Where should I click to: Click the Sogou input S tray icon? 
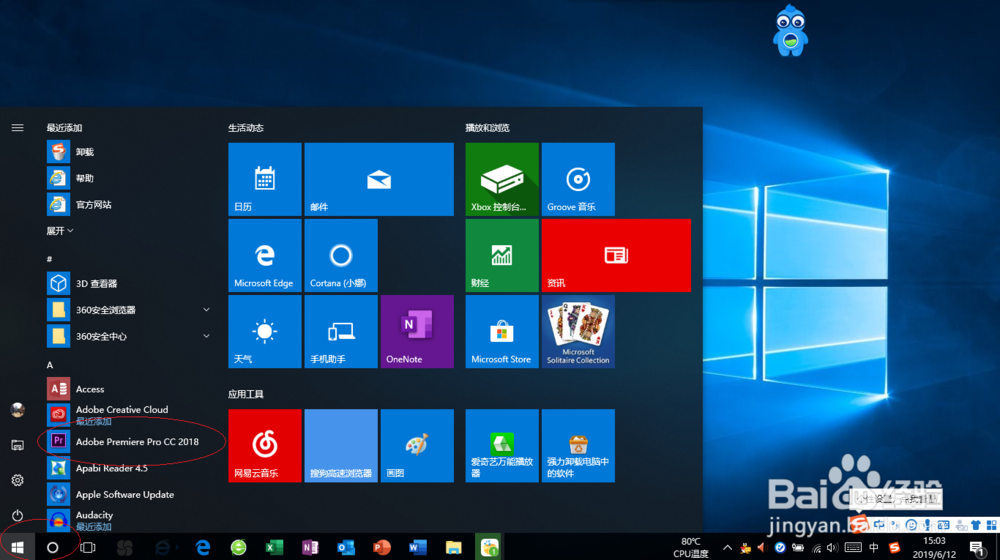[894, 547]
